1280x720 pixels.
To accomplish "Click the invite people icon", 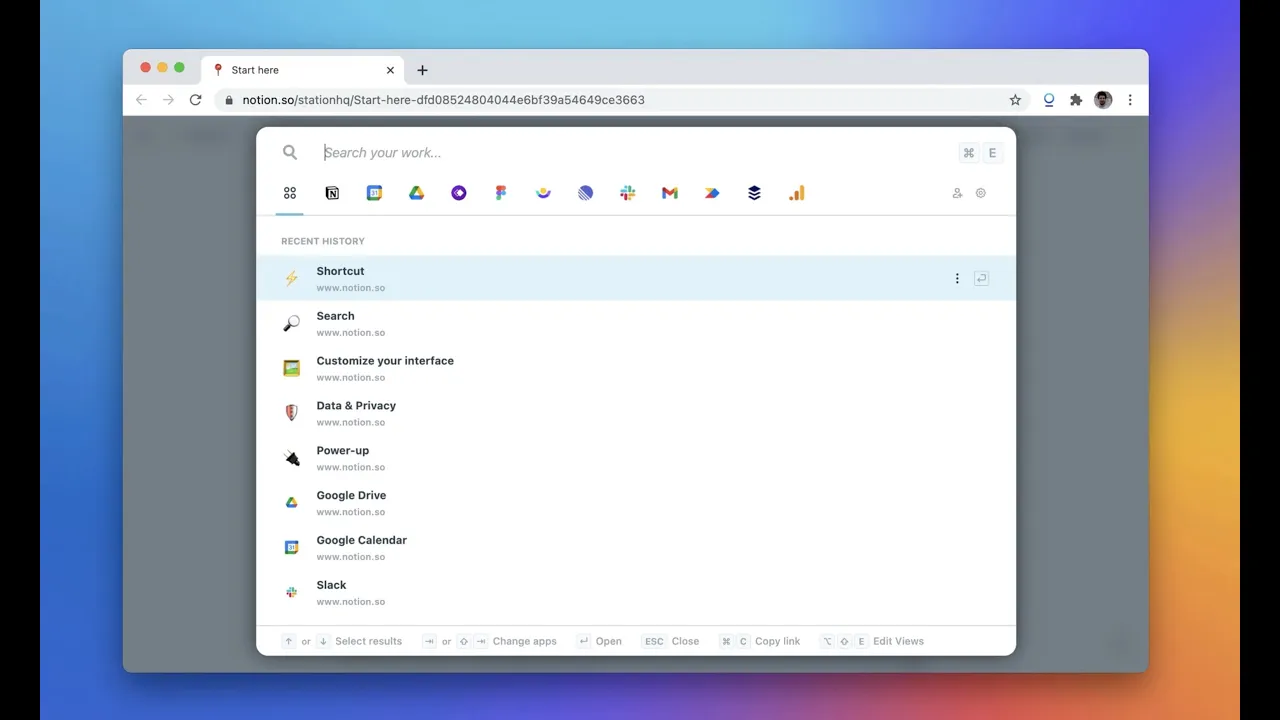I will click(957, 193).
